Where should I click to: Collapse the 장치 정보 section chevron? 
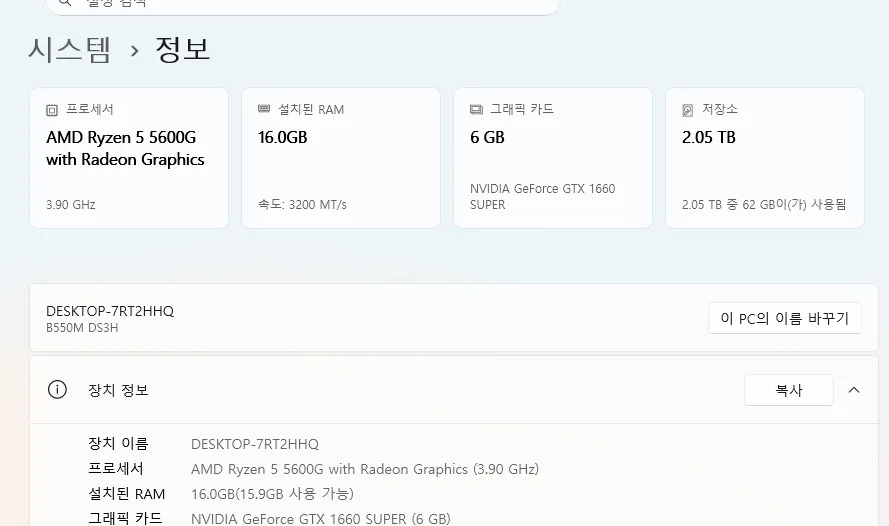point(854,390)
